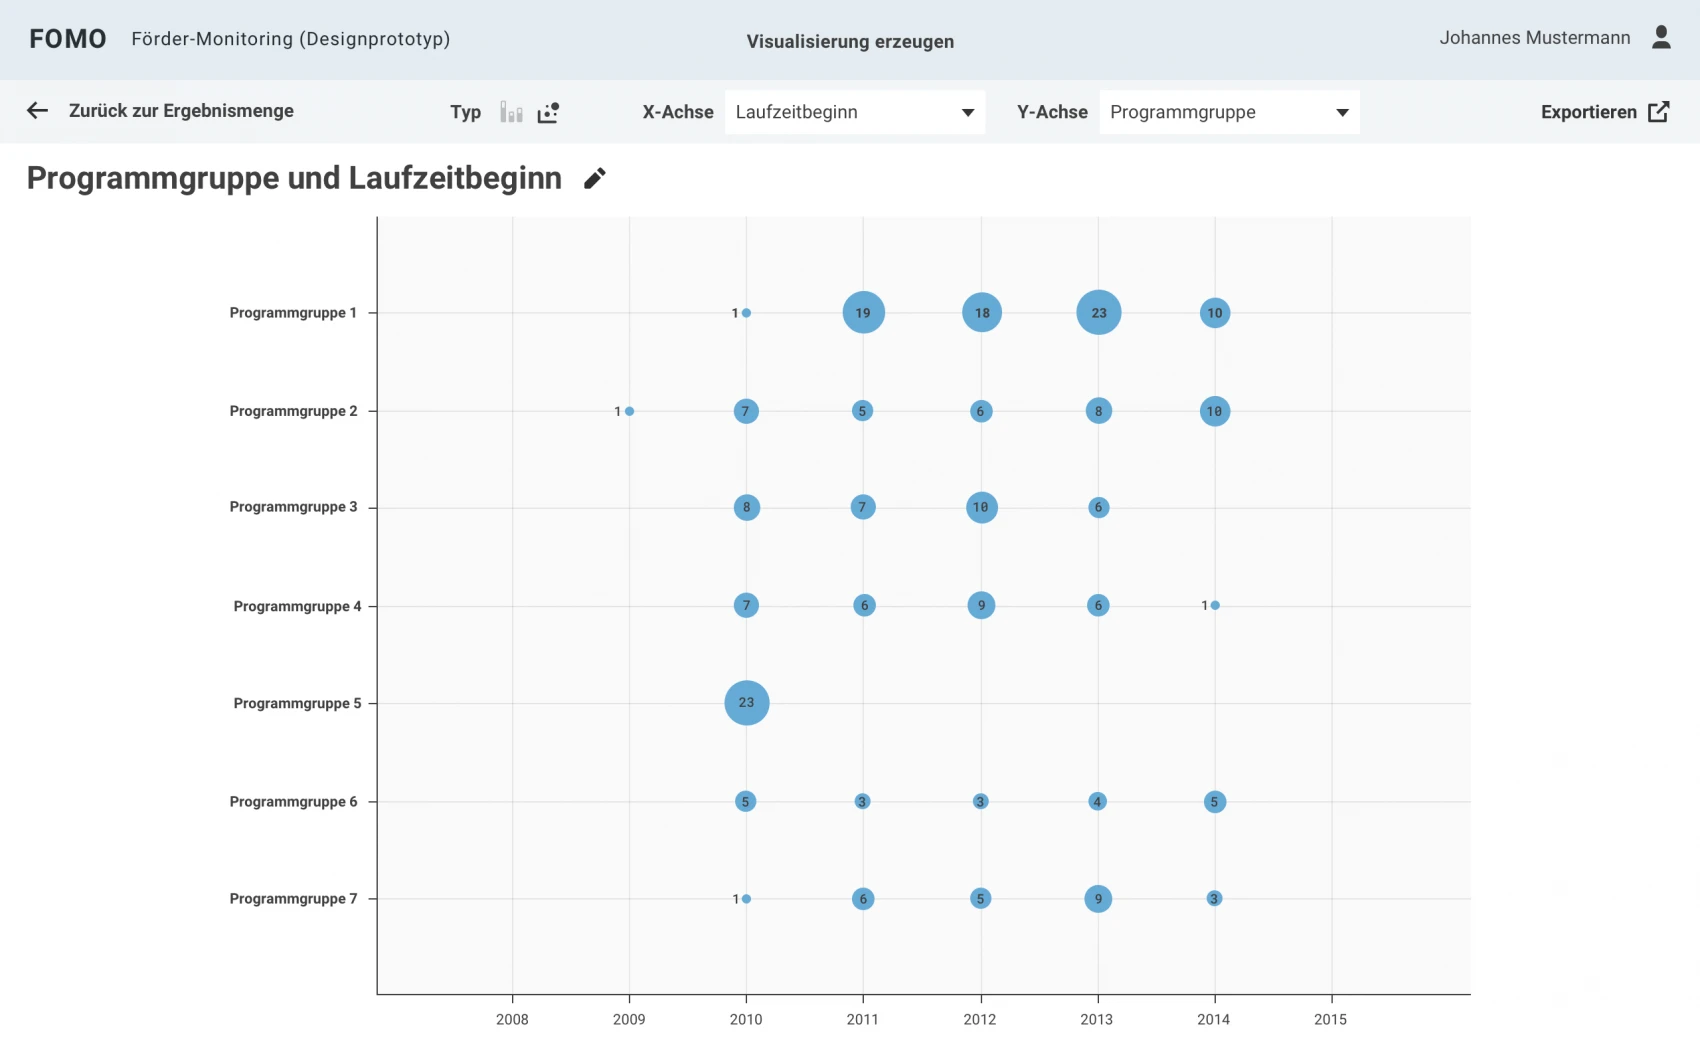Click the Programmgruppe 3 bubble for 2012

coord(981,508)
